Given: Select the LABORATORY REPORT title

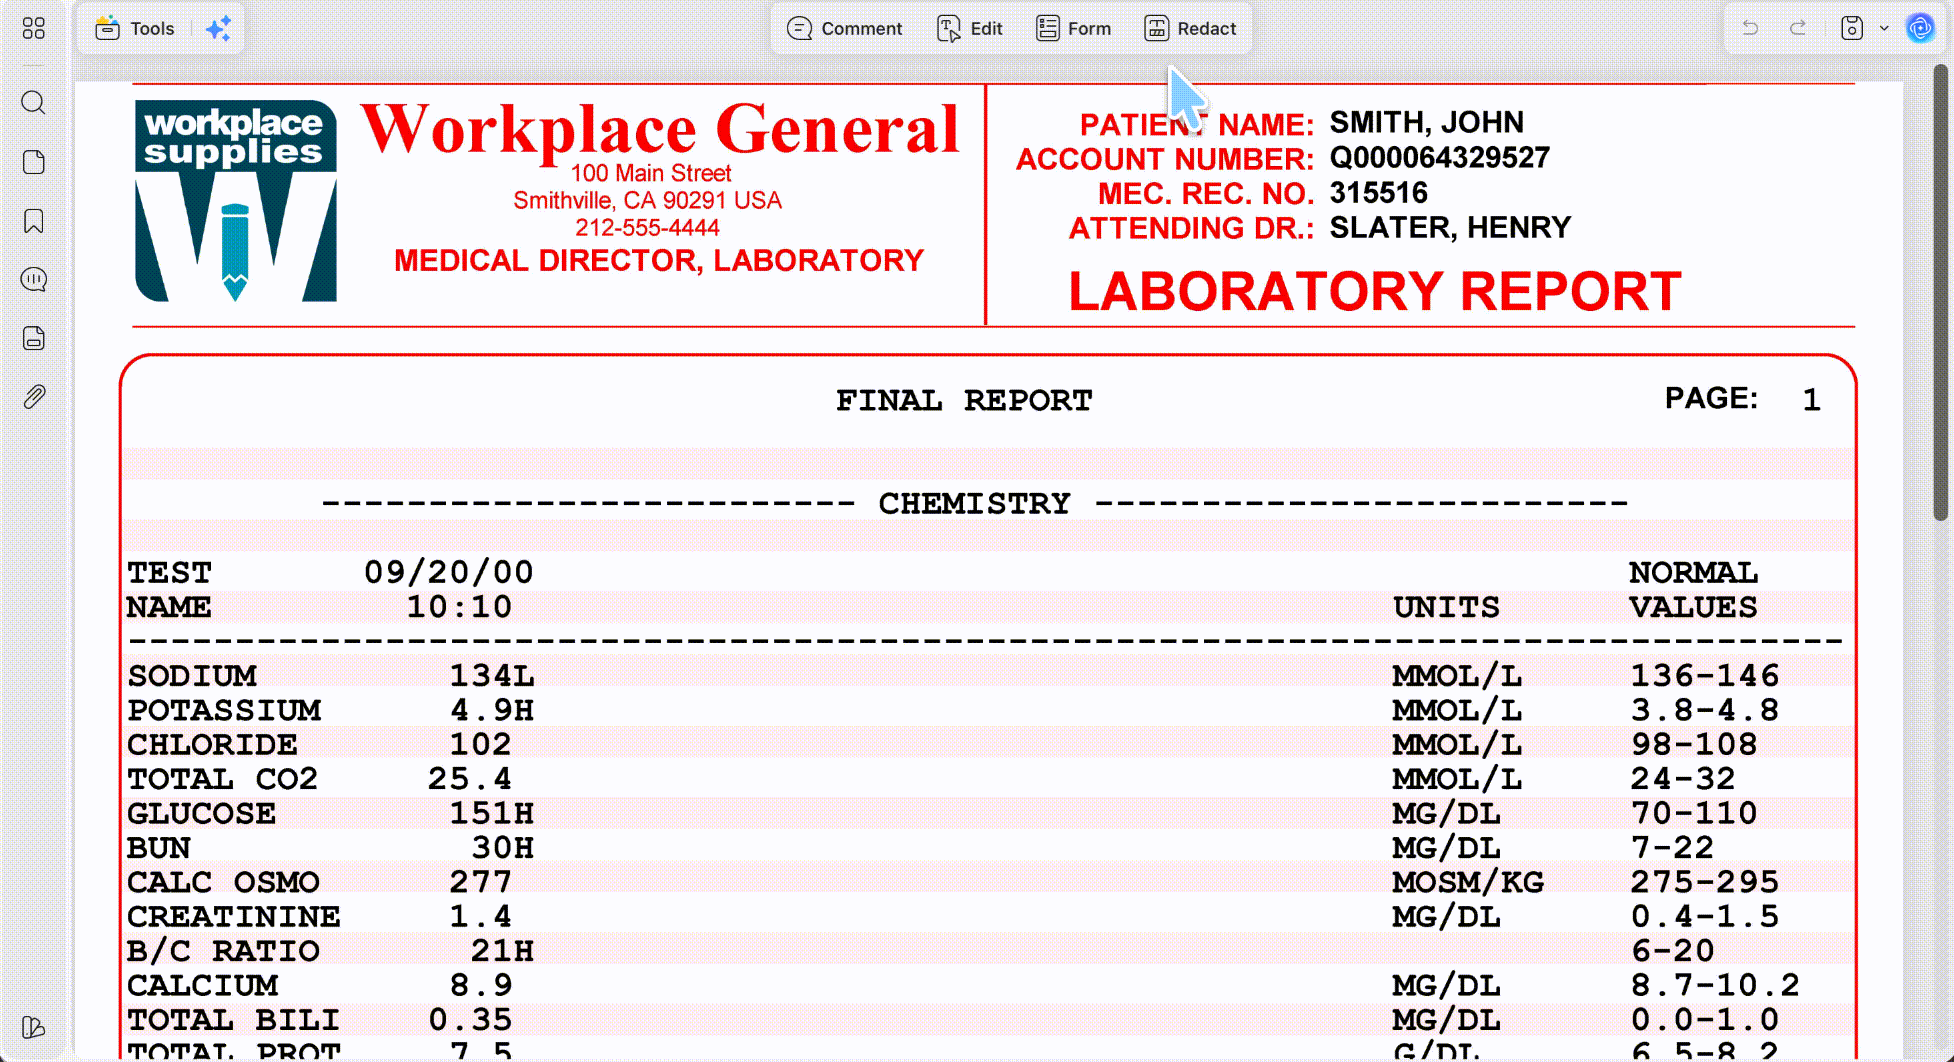Looking at the screenshot, I should [x=1375, y=292].
